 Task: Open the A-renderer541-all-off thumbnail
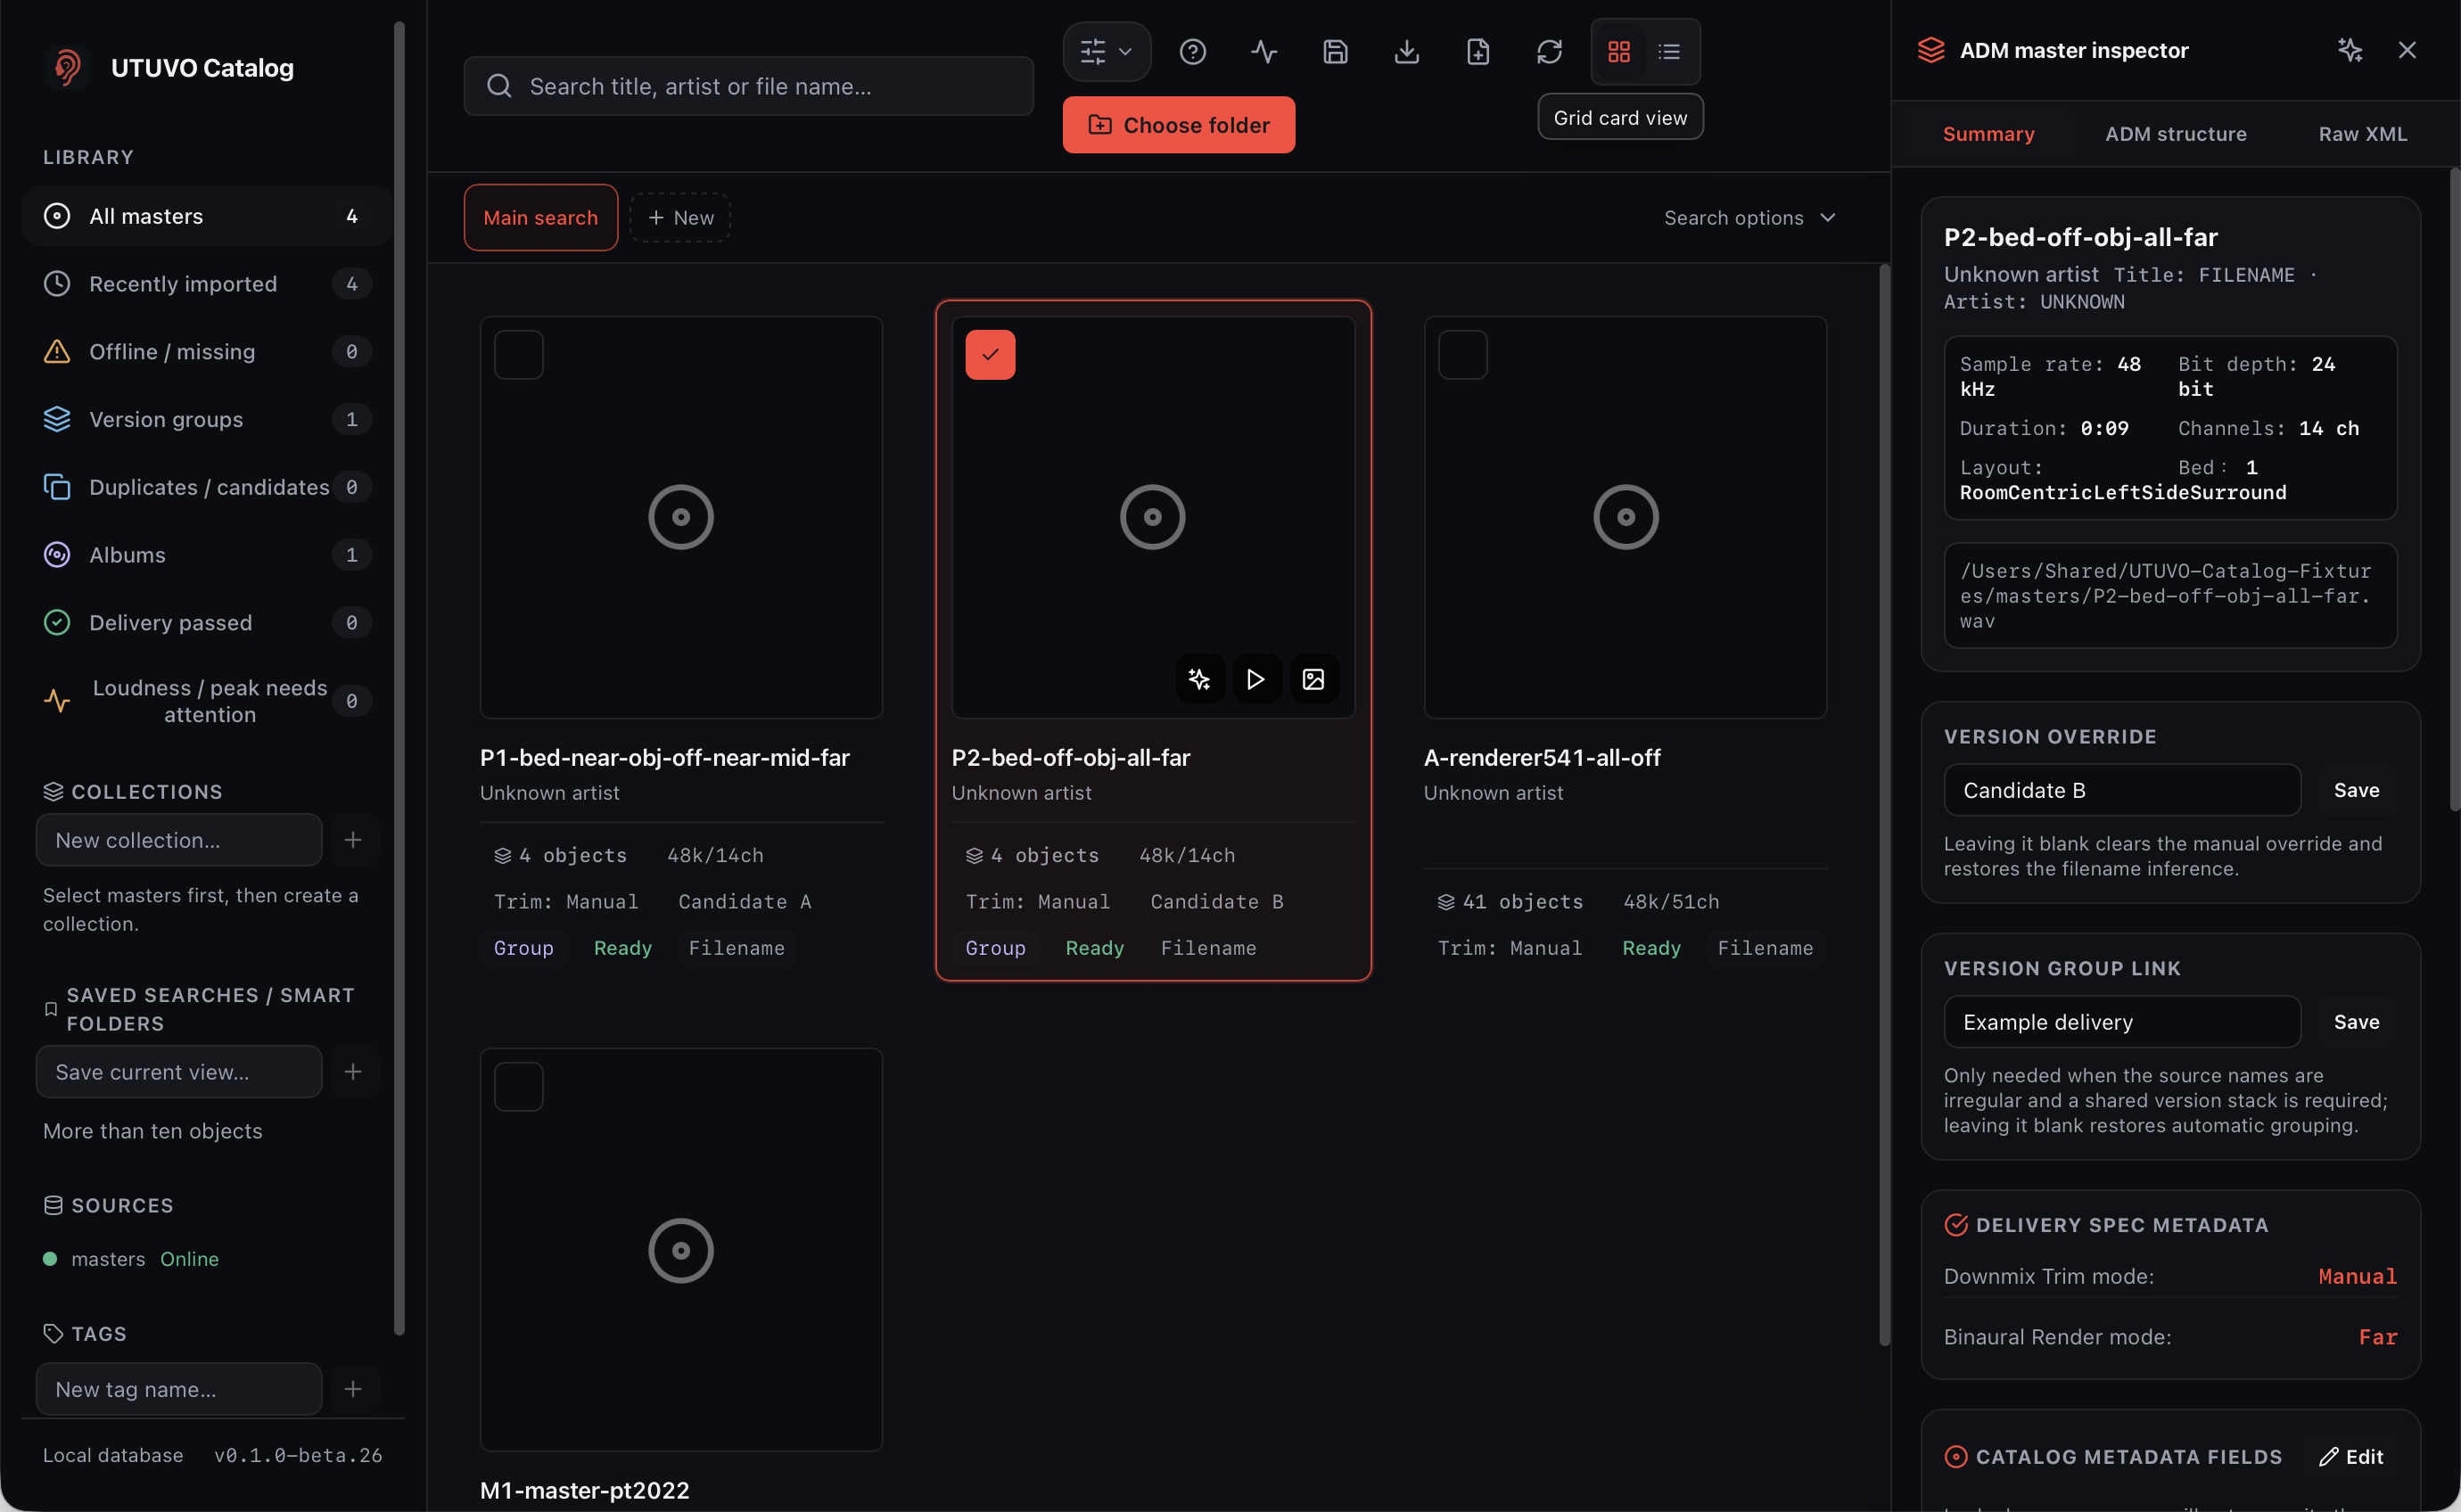(1625, 517)
